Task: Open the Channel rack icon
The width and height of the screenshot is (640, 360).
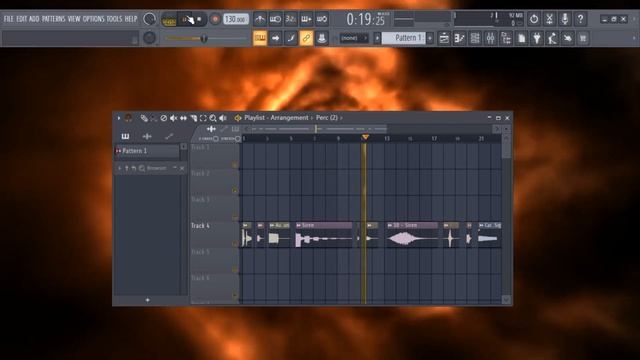Action: (475, 38)
